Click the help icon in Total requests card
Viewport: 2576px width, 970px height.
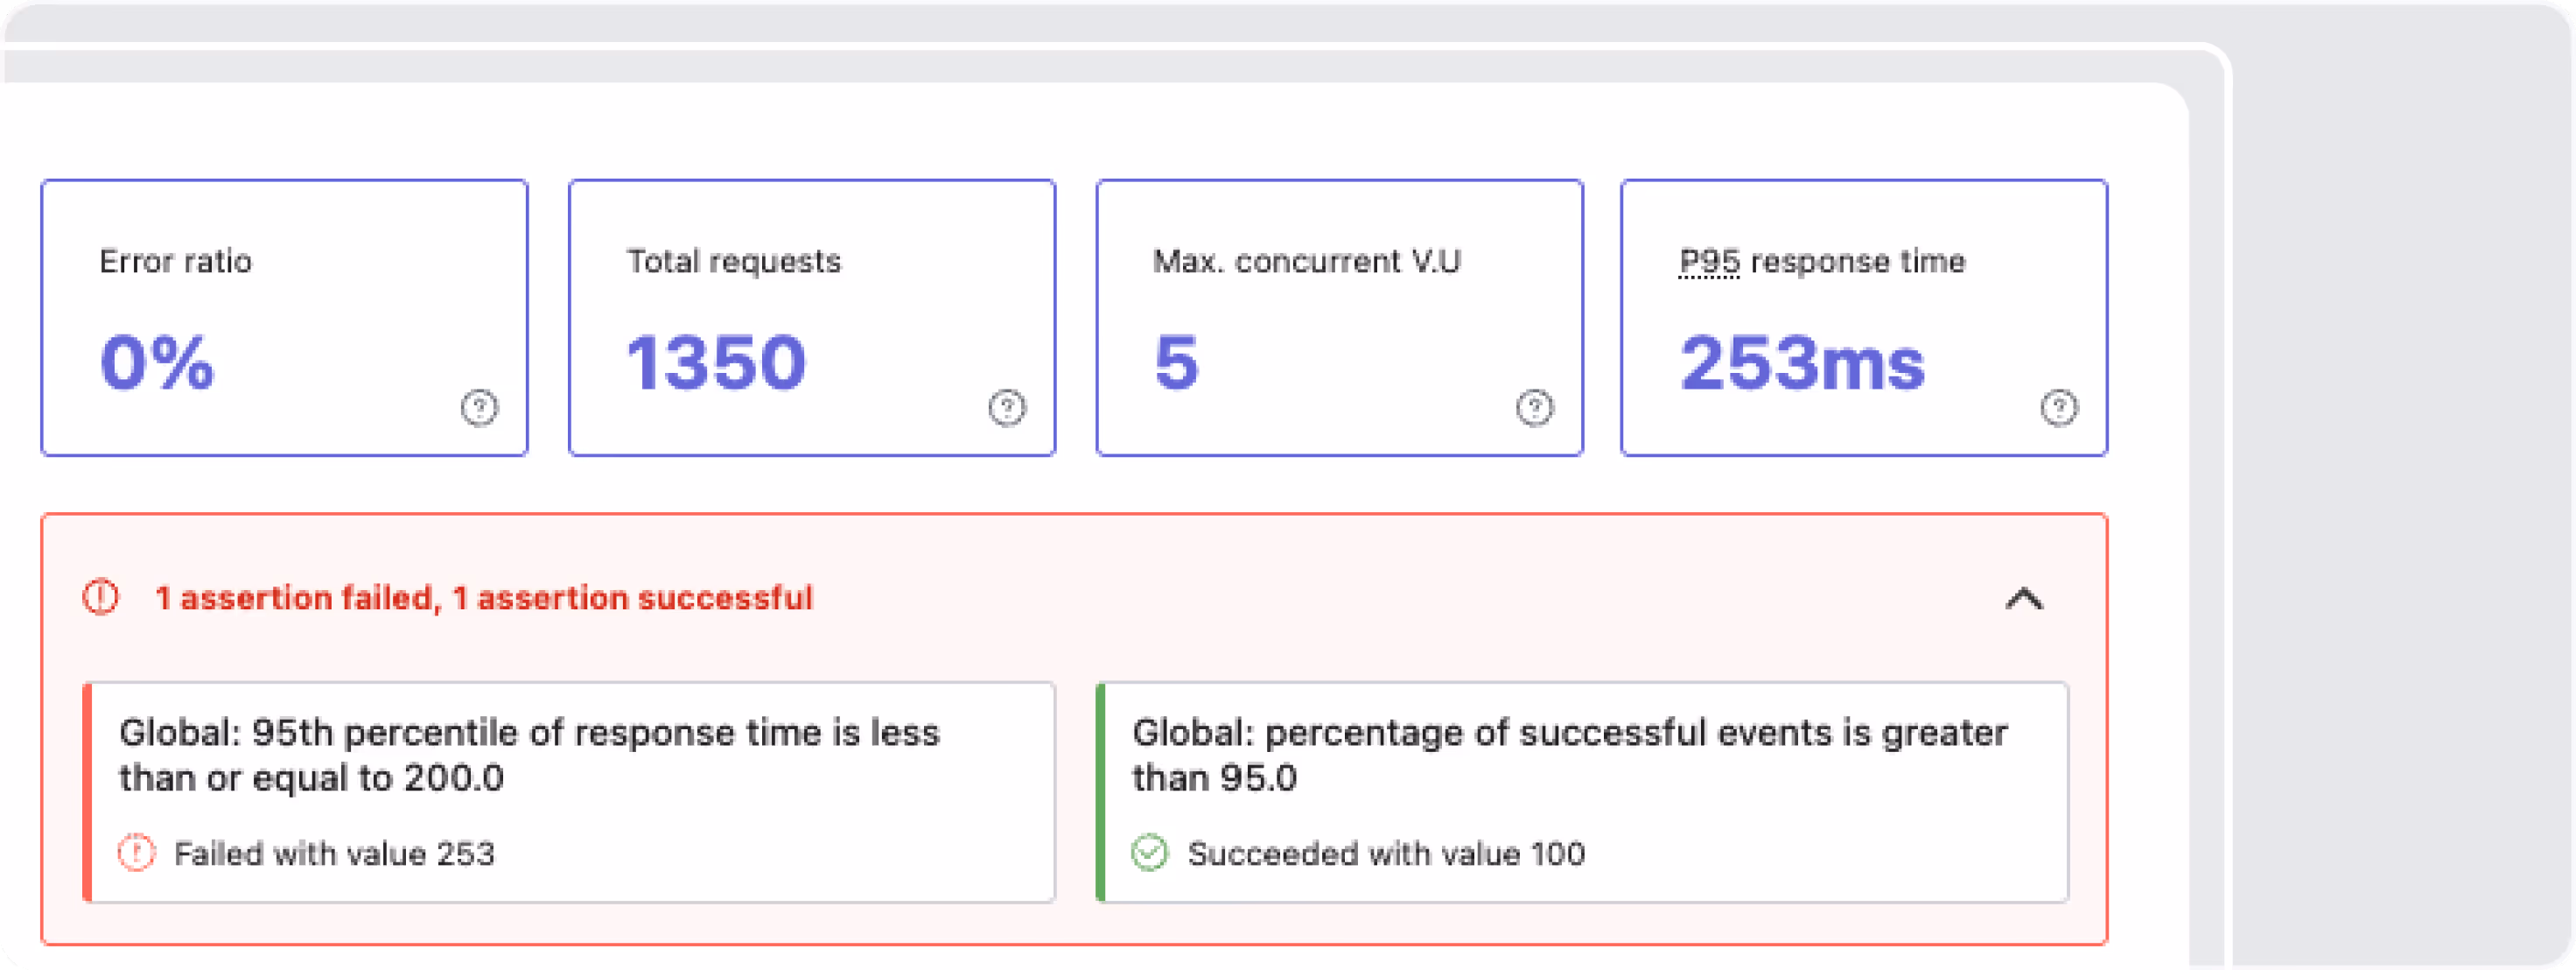(x=1006, y=407)
